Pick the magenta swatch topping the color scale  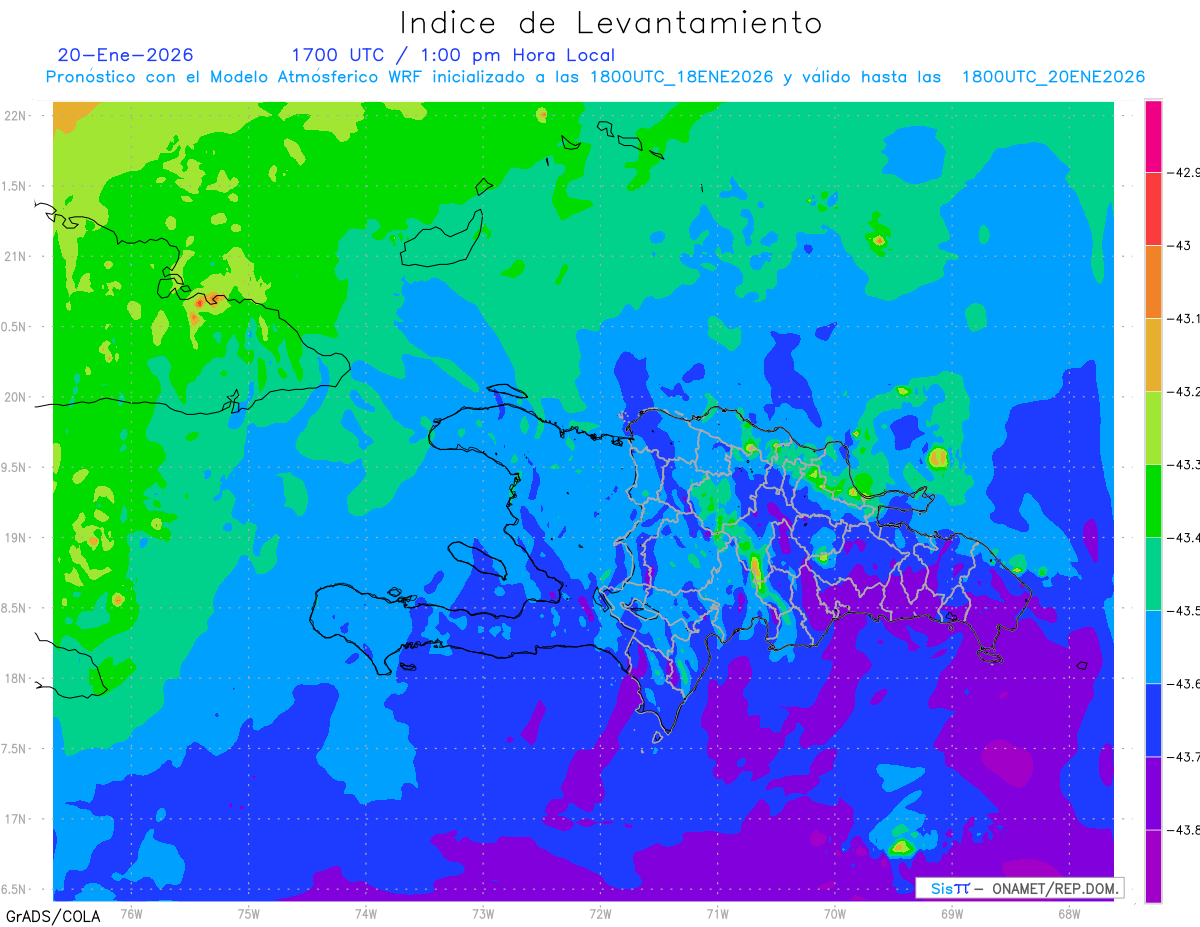click(1153, 136)
